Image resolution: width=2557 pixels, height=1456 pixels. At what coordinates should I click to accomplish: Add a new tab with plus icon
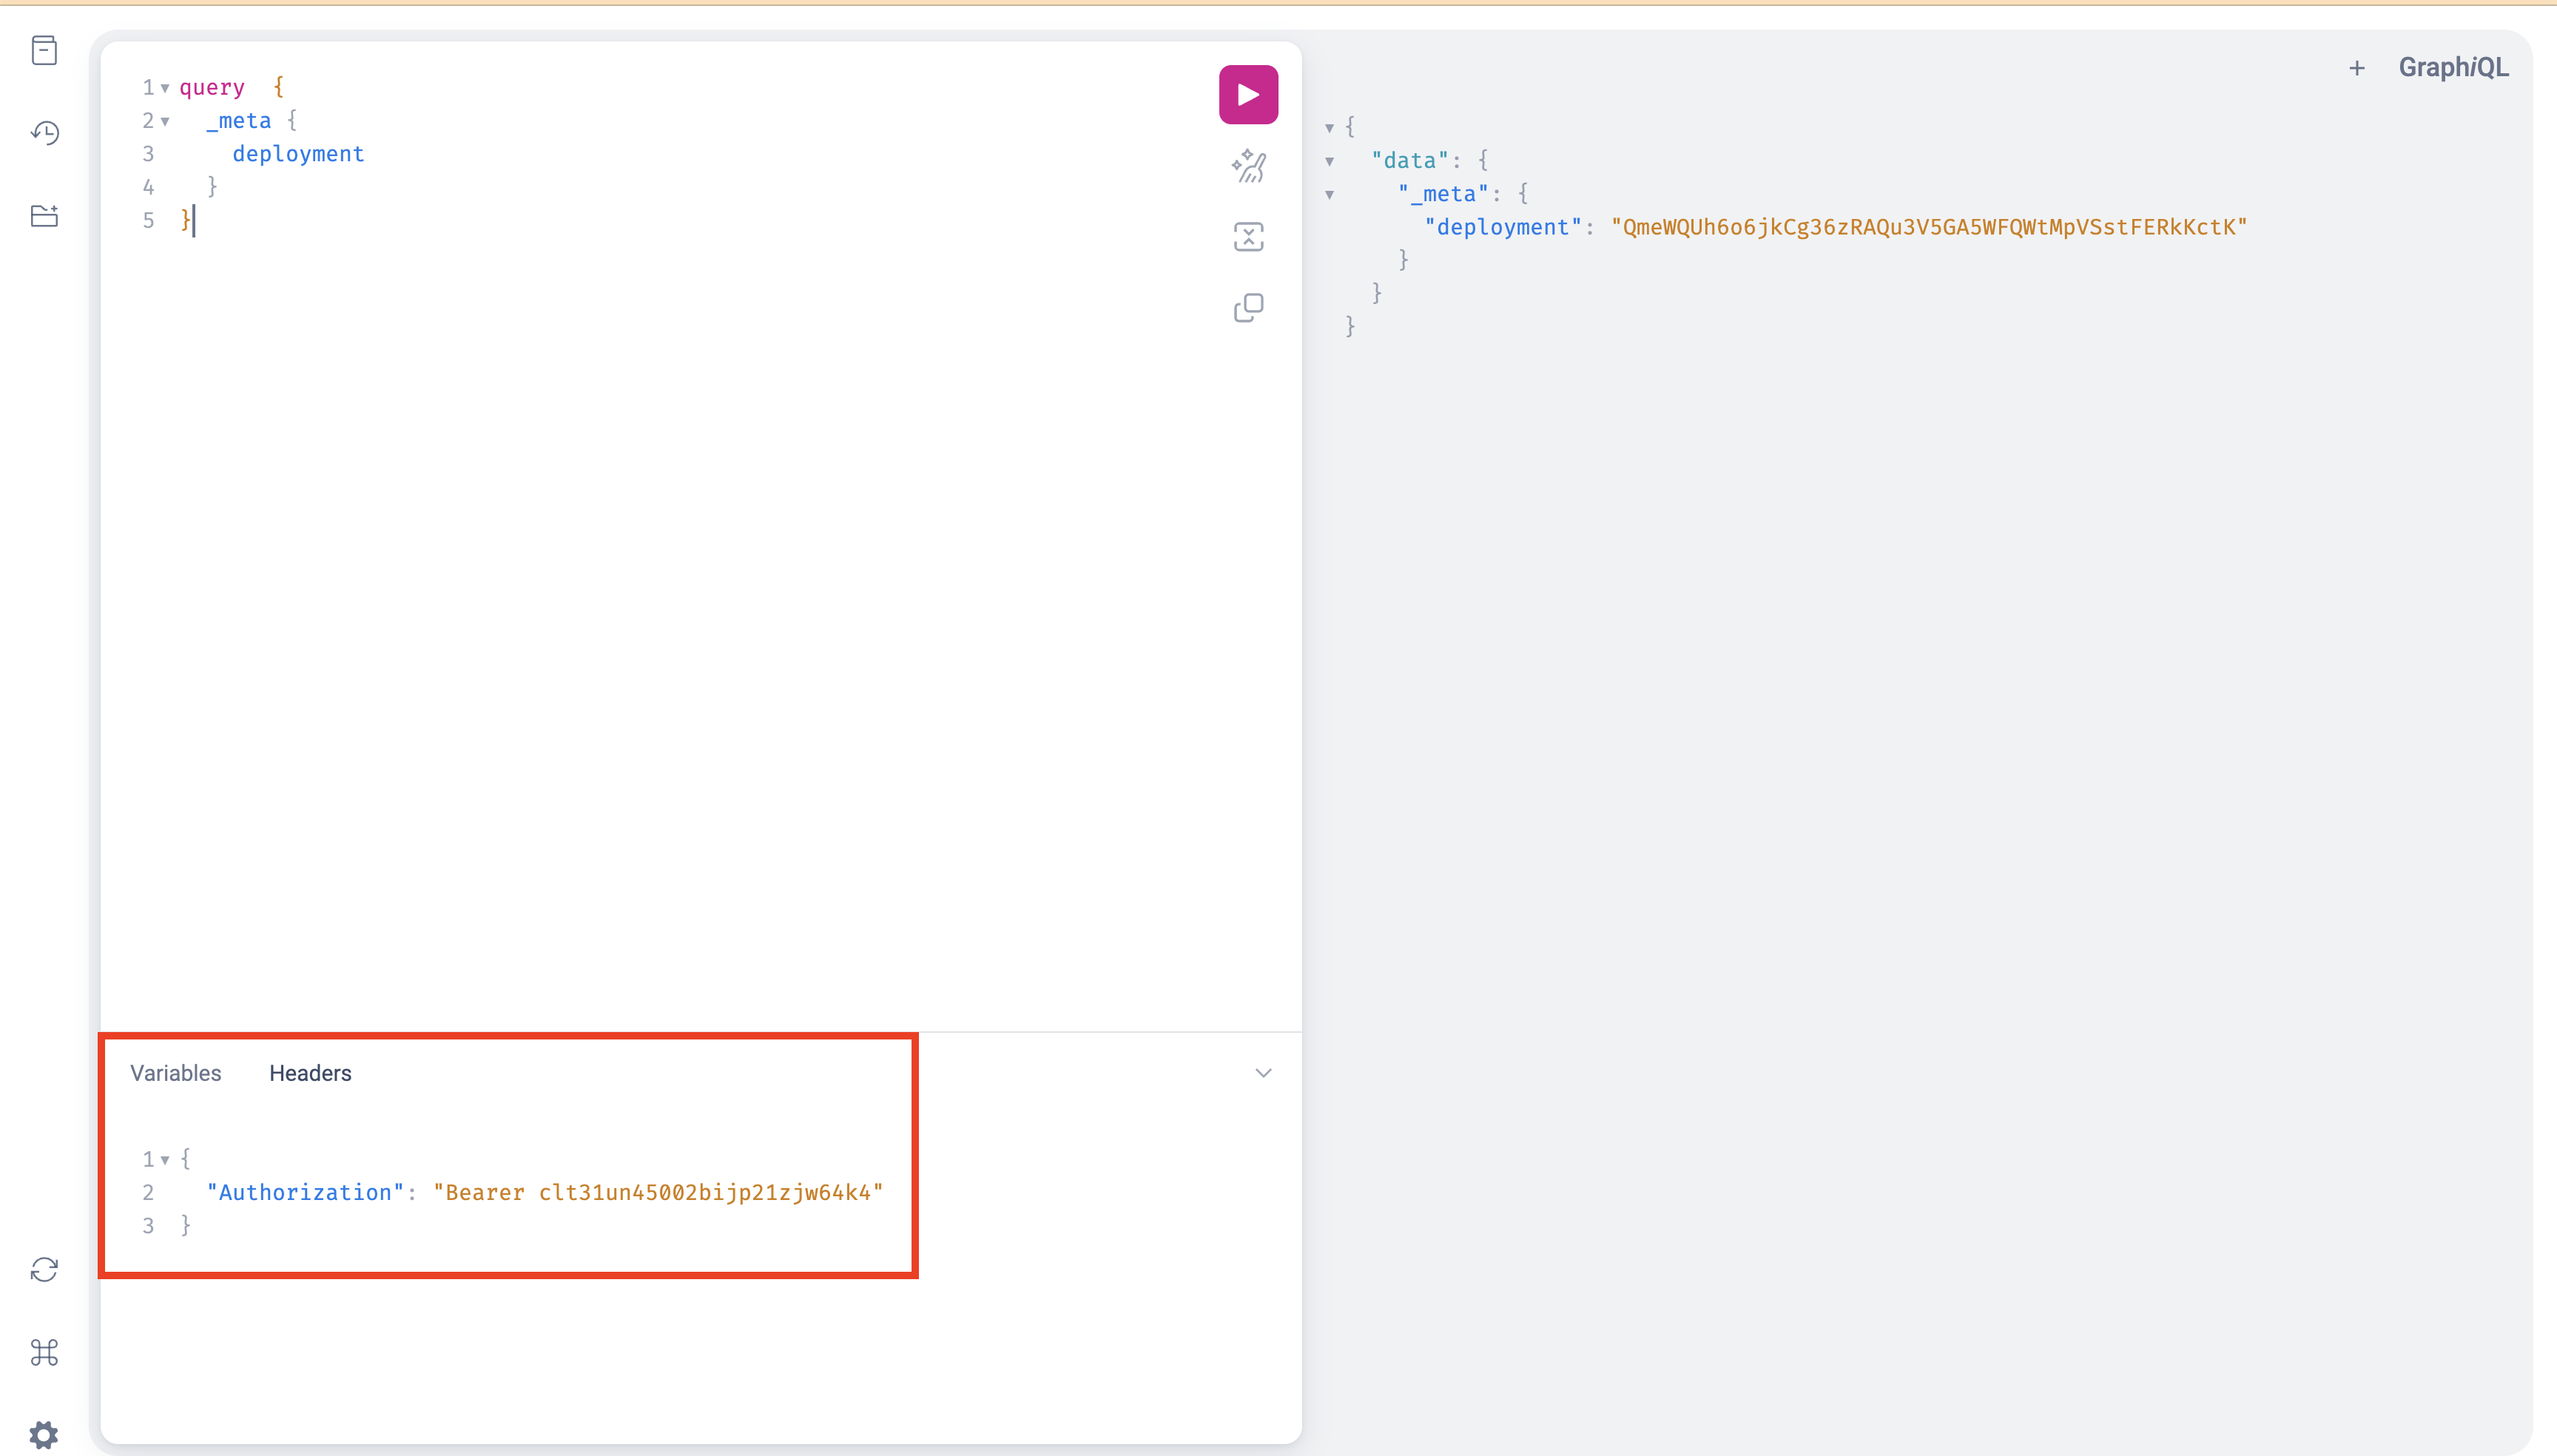coord(2357,68)
